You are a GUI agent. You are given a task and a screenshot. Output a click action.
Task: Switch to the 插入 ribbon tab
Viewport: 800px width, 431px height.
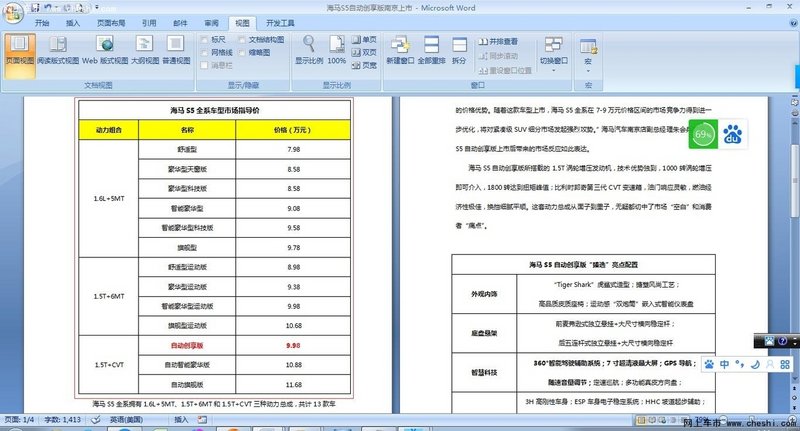point(73,23)
